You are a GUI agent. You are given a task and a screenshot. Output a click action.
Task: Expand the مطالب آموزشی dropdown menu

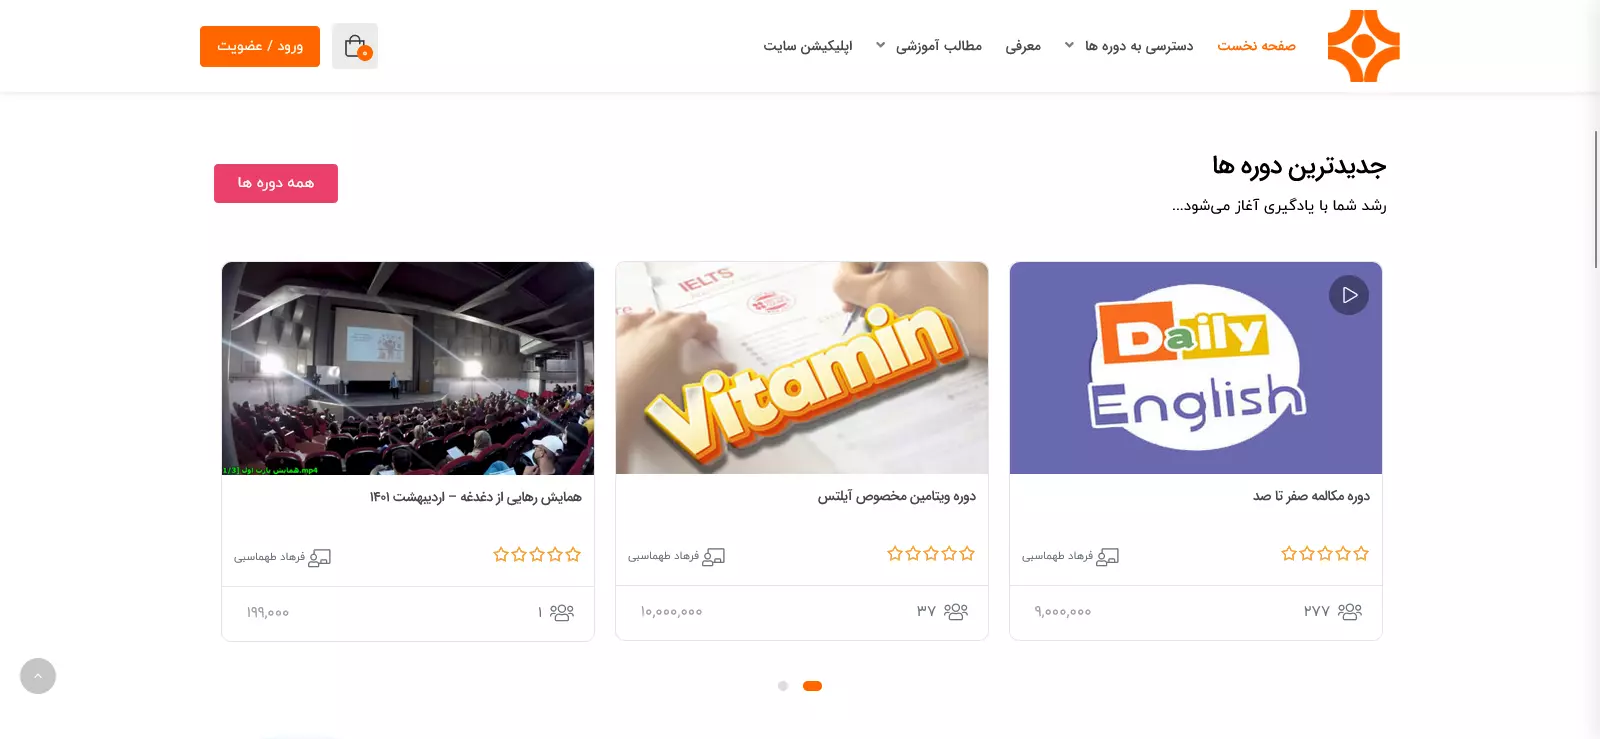pyautogui.click(x=929, y=46)
